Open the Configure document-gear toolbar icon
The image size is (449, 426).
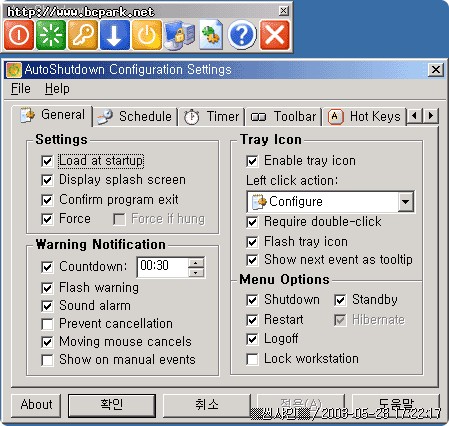pos(211,35)
